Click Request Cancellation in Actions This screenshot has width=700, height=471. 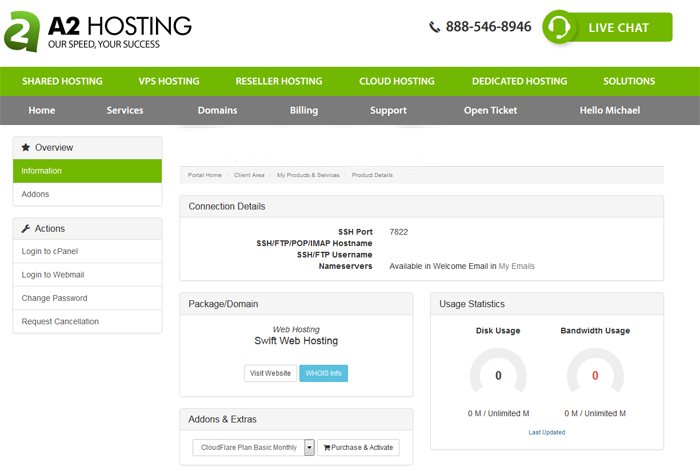[88, 321]
